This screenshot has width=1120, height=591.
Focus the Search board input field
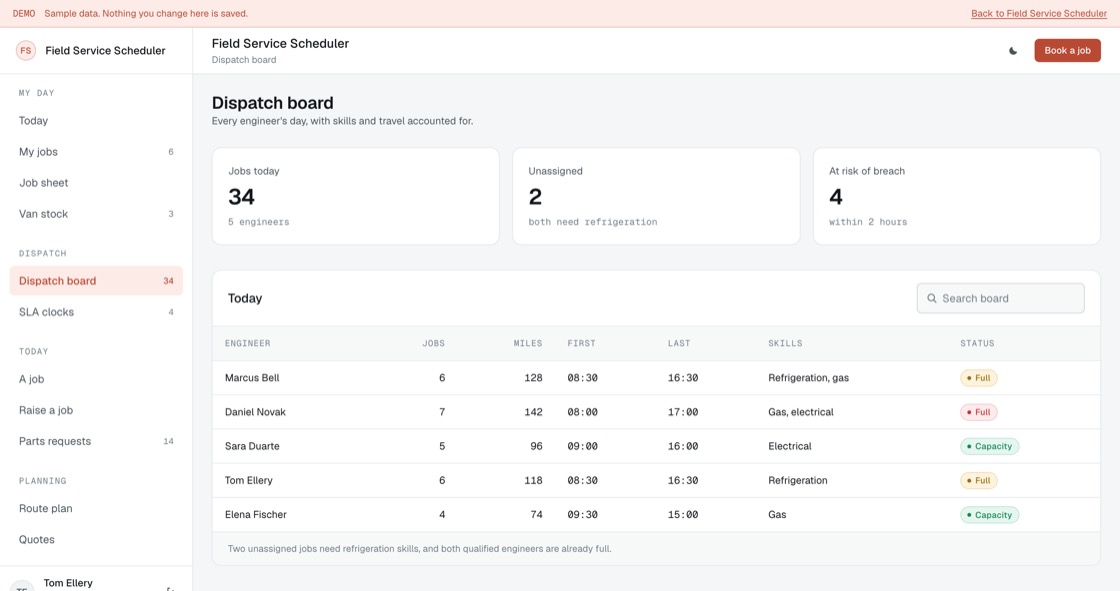point(1000,299)
